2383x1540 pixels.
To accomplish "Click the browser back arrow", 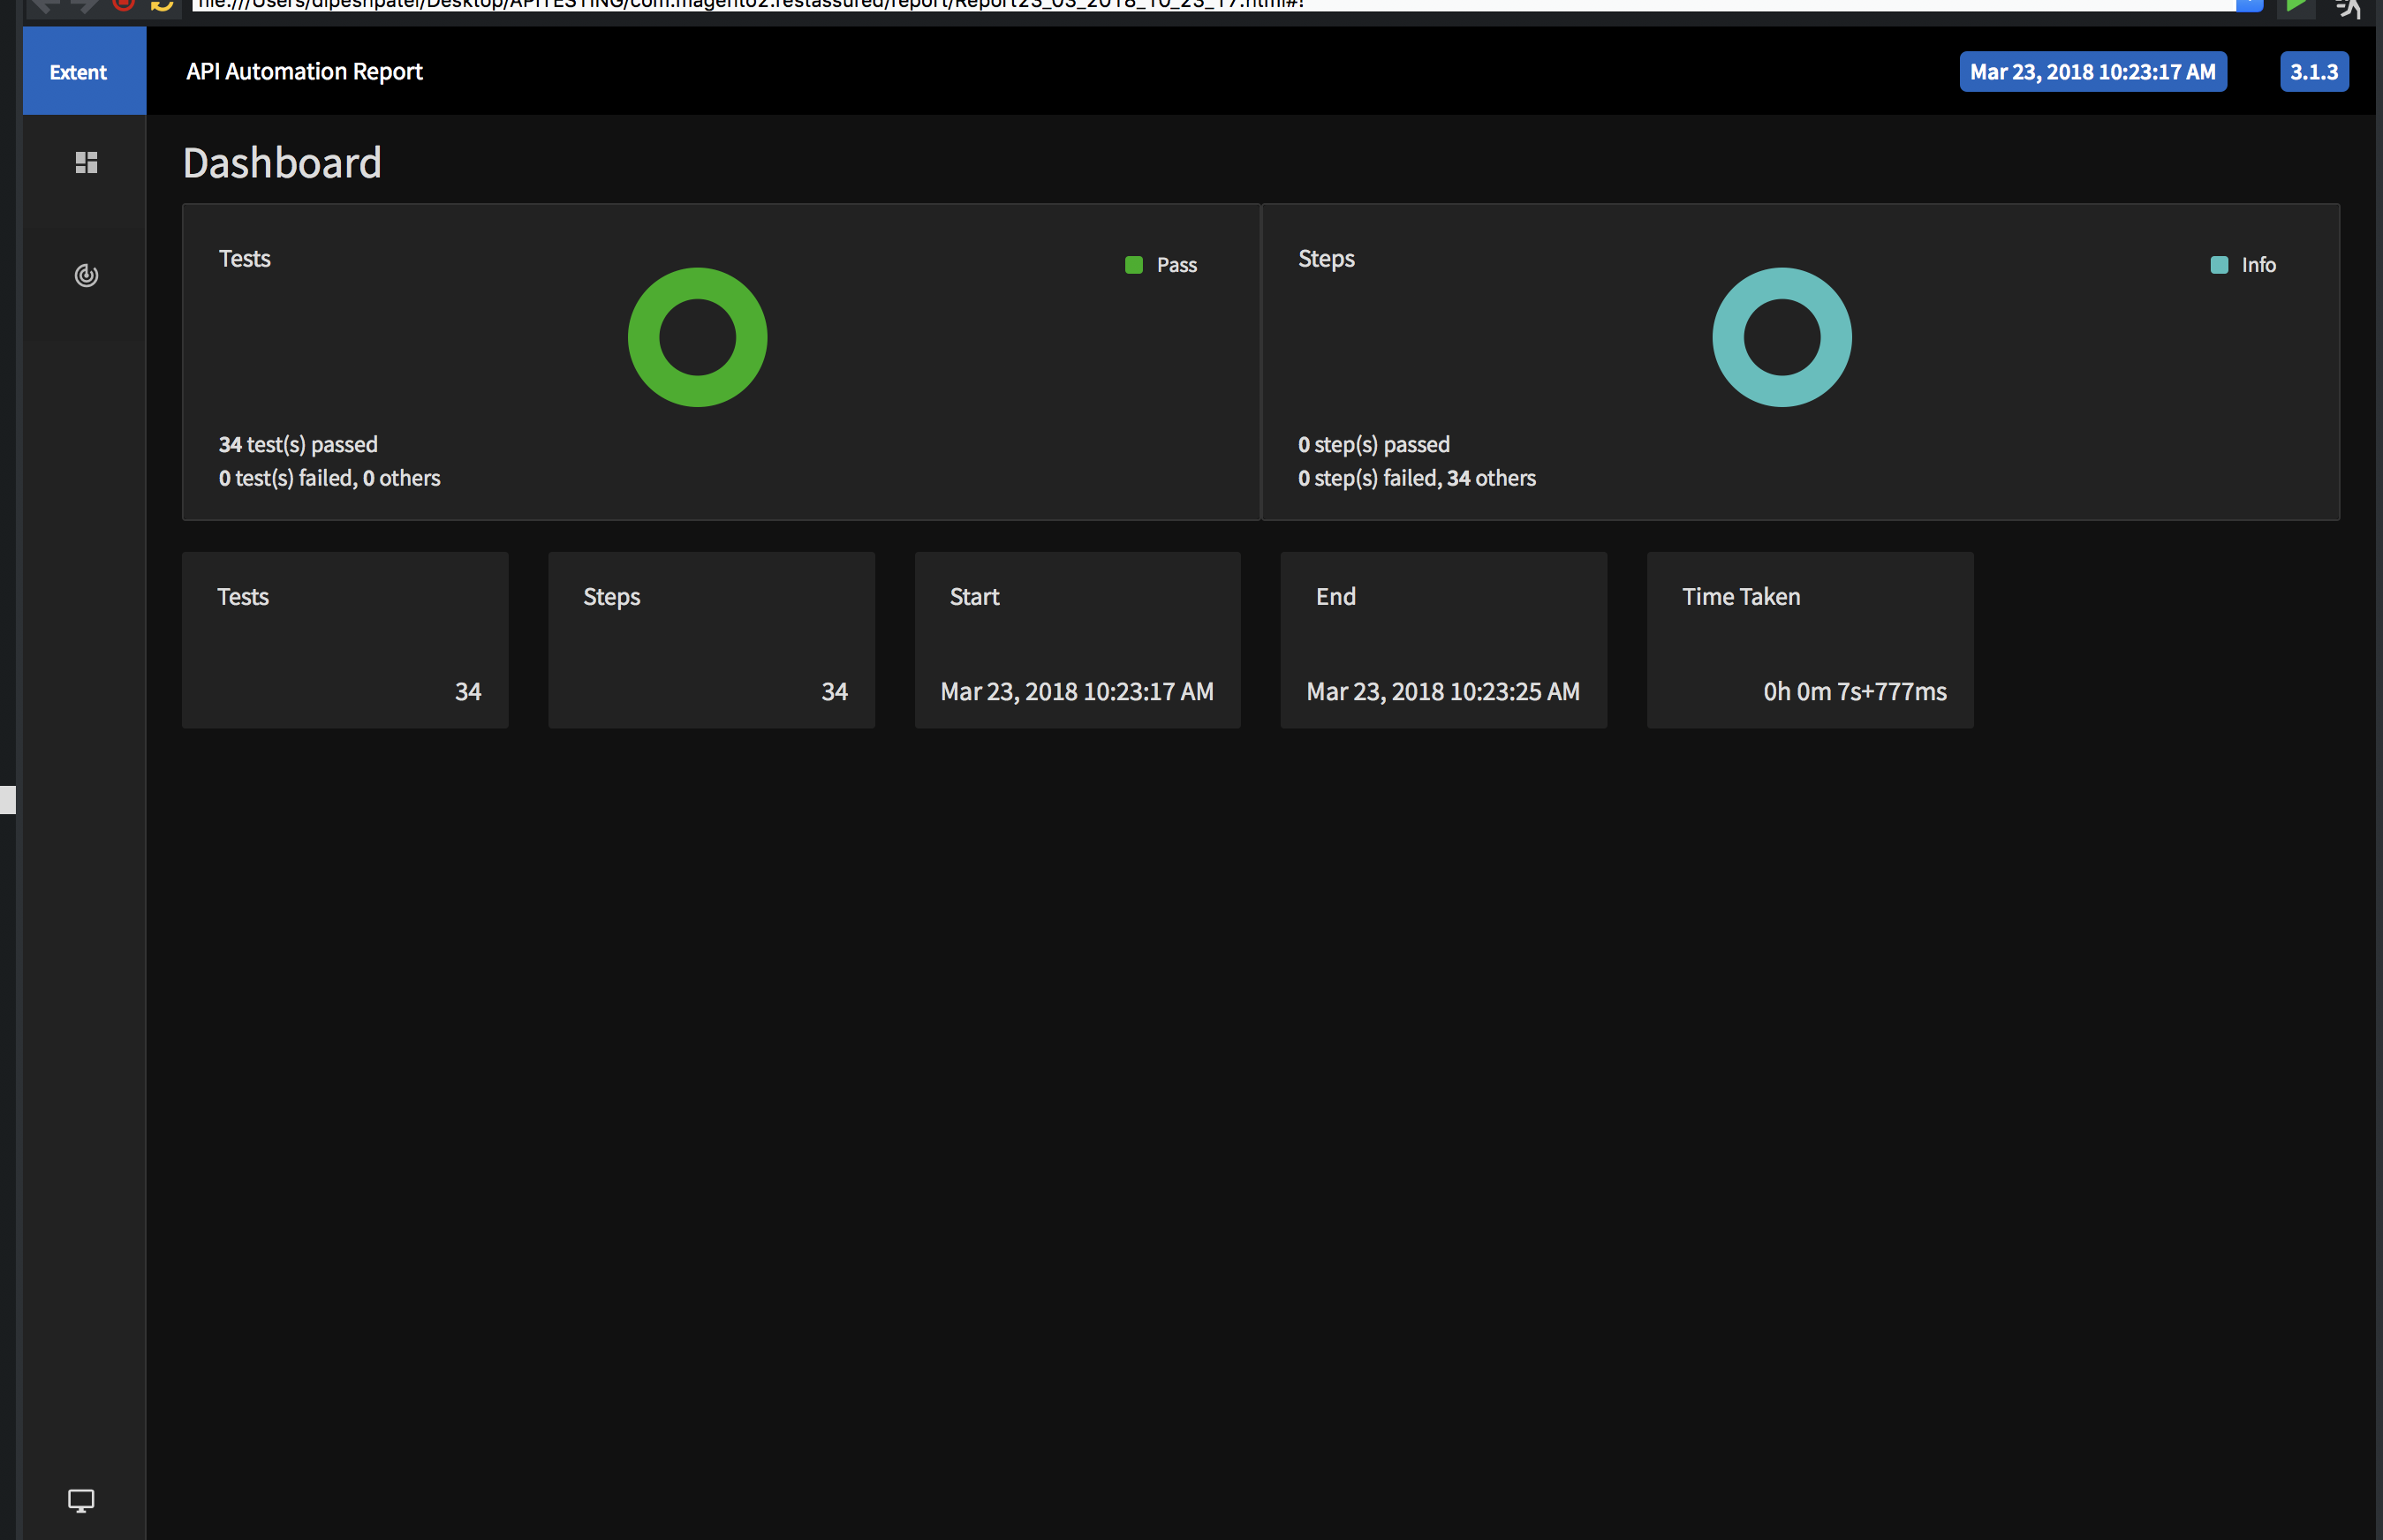I will point(45,6).
